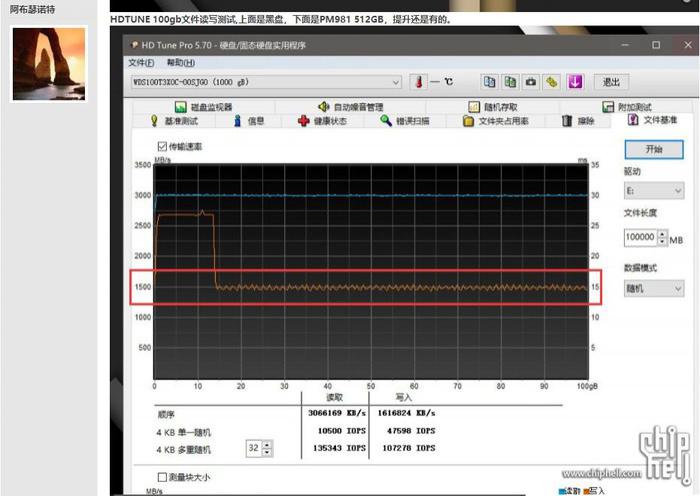Switch to the 附加测试 tab
This screenshot has height=496, width=700.
coord(627,107)
